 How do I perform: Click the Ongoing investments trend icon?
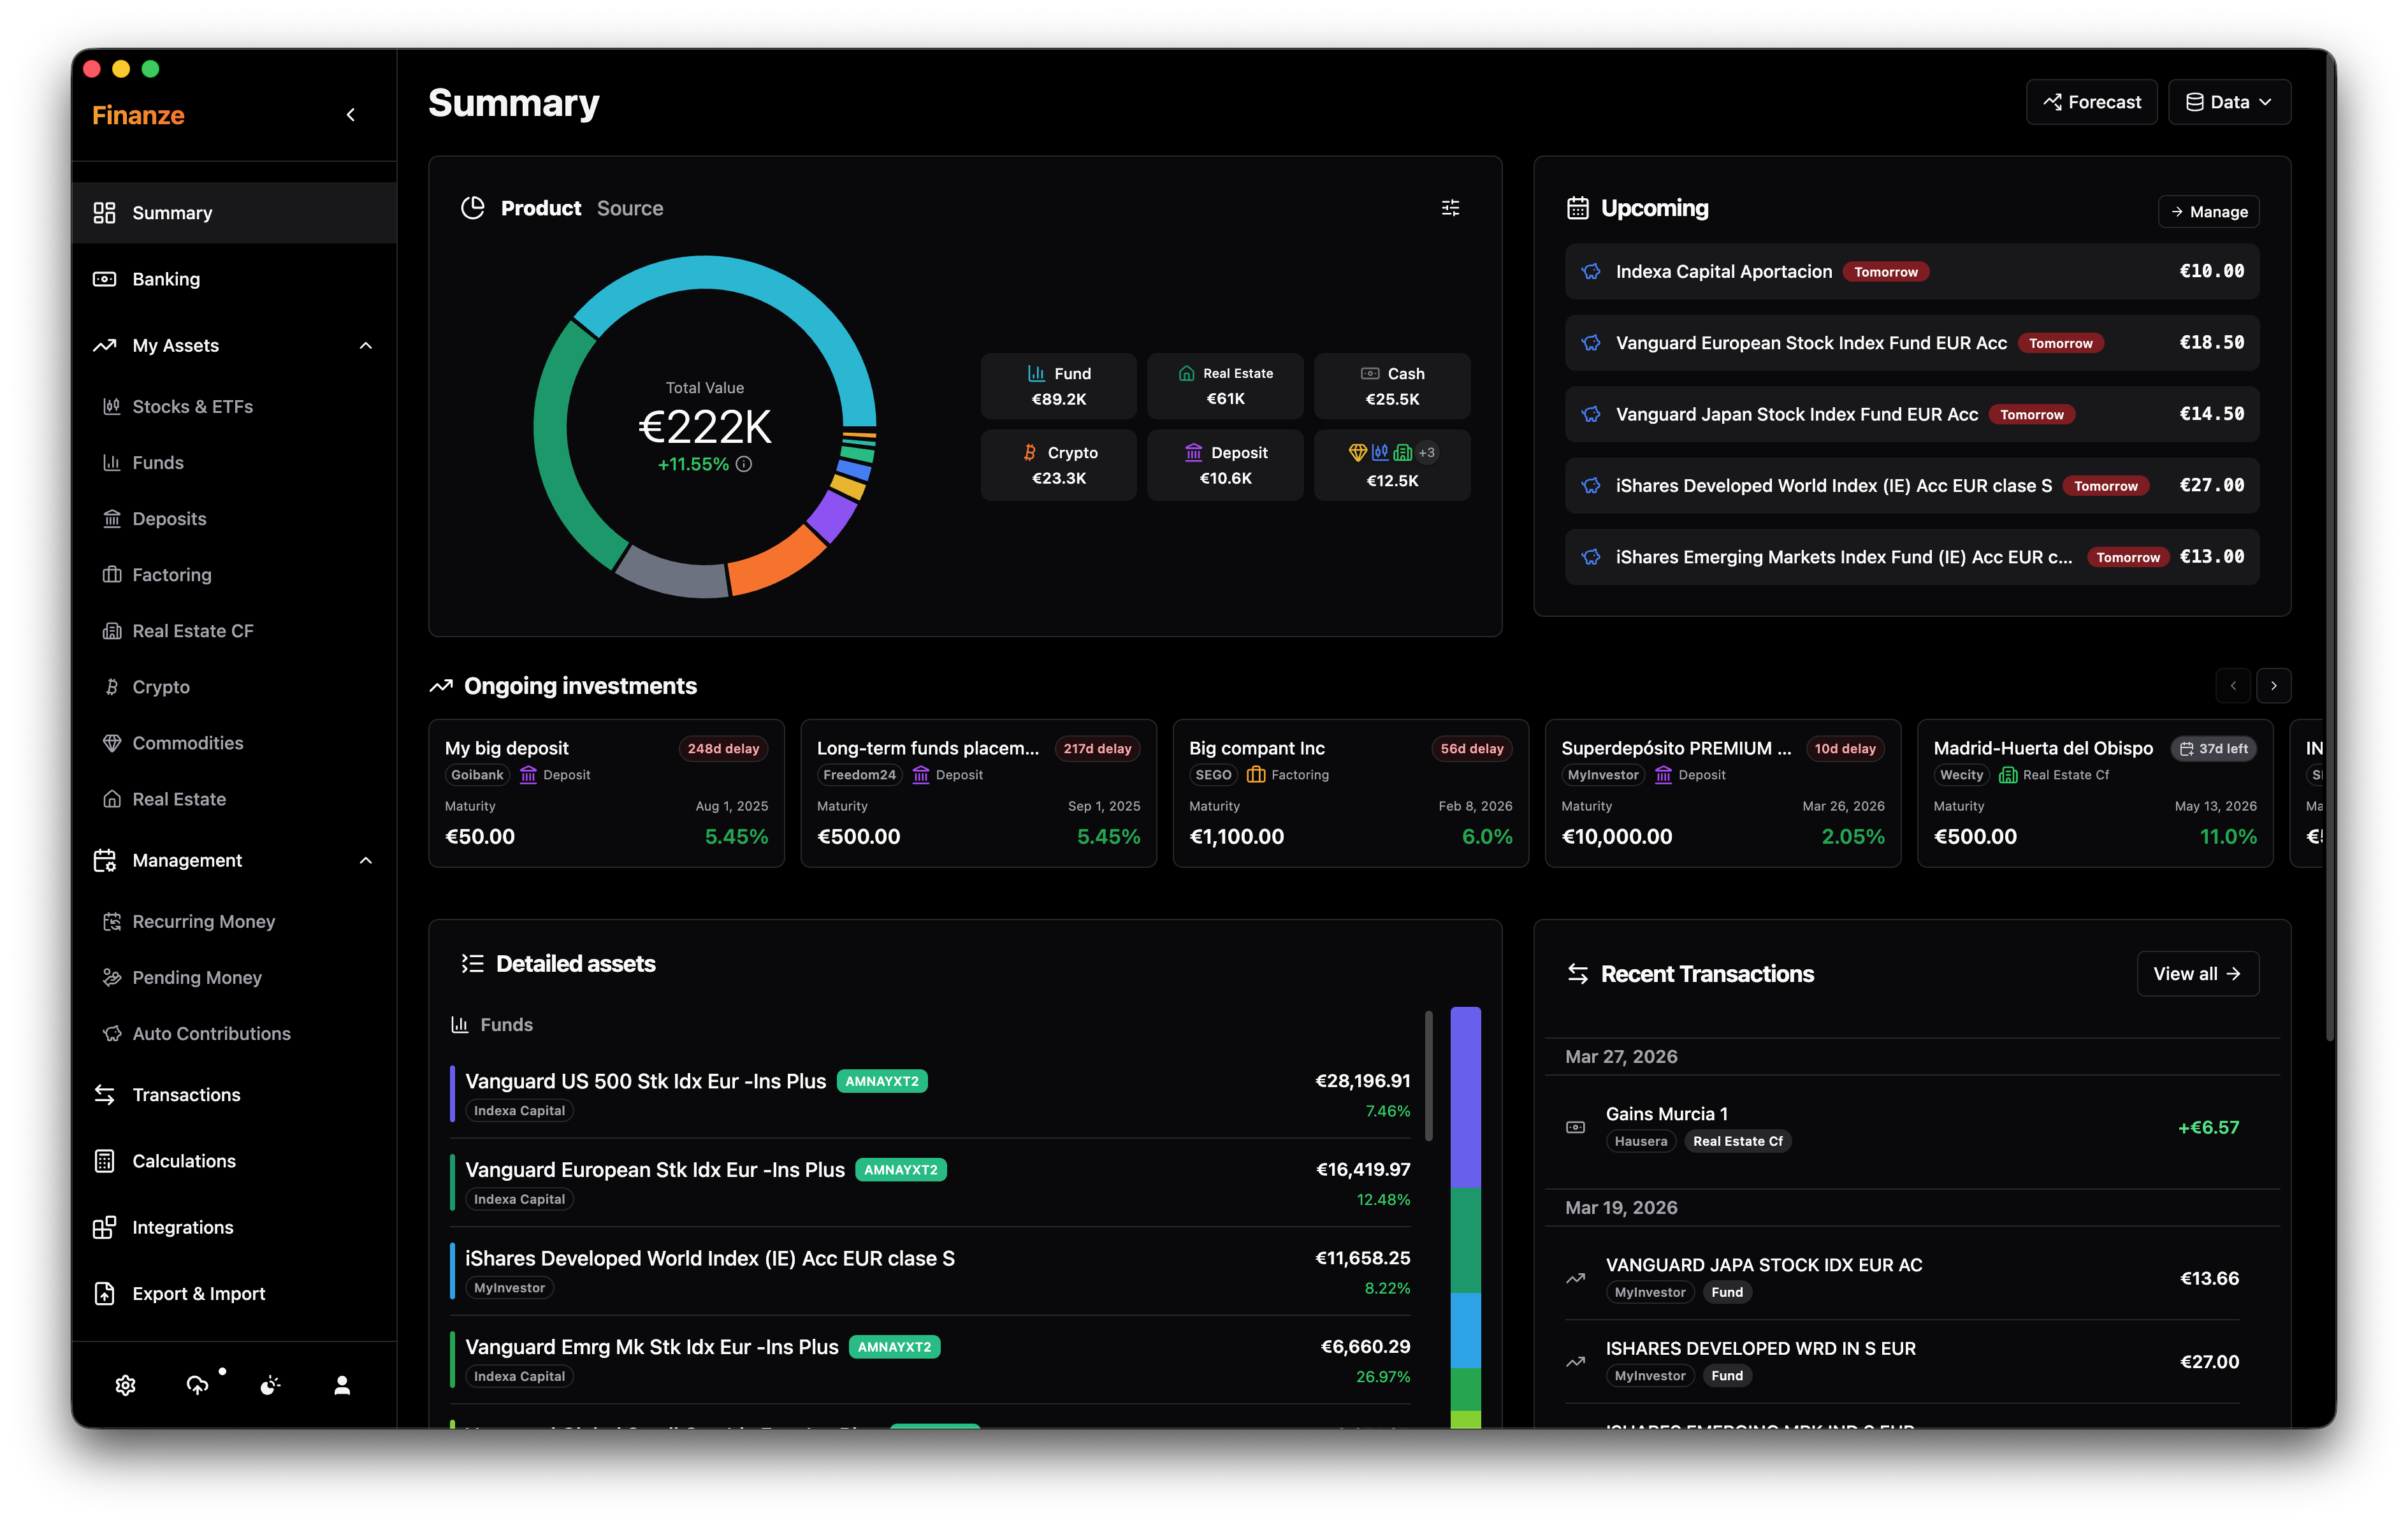[x=441, y=686]
